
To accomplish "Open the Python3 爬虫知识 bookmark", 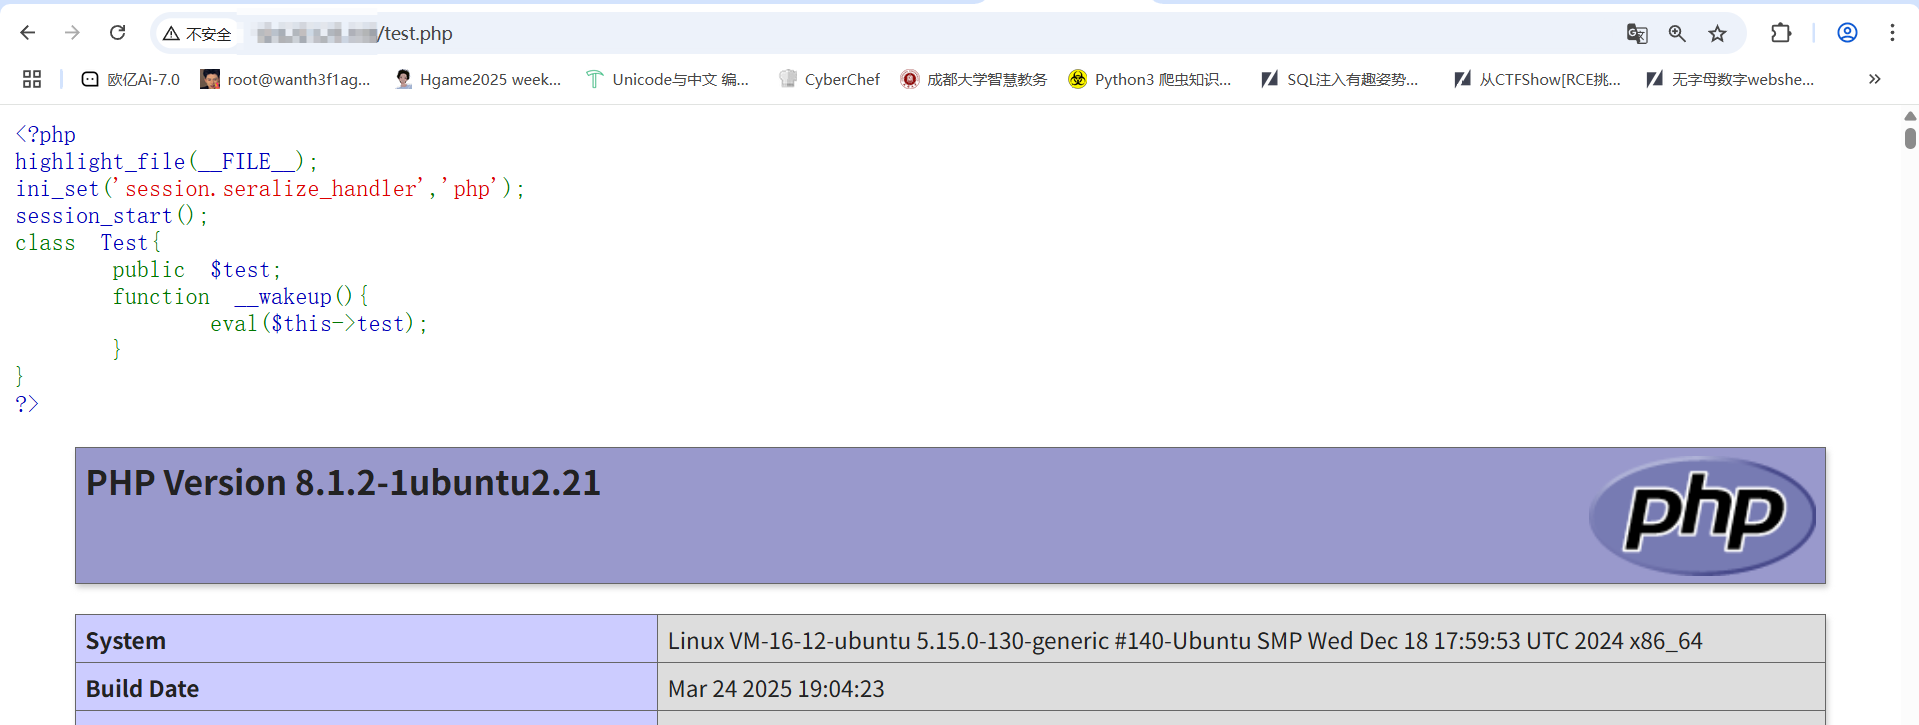I will [1149, 79].
